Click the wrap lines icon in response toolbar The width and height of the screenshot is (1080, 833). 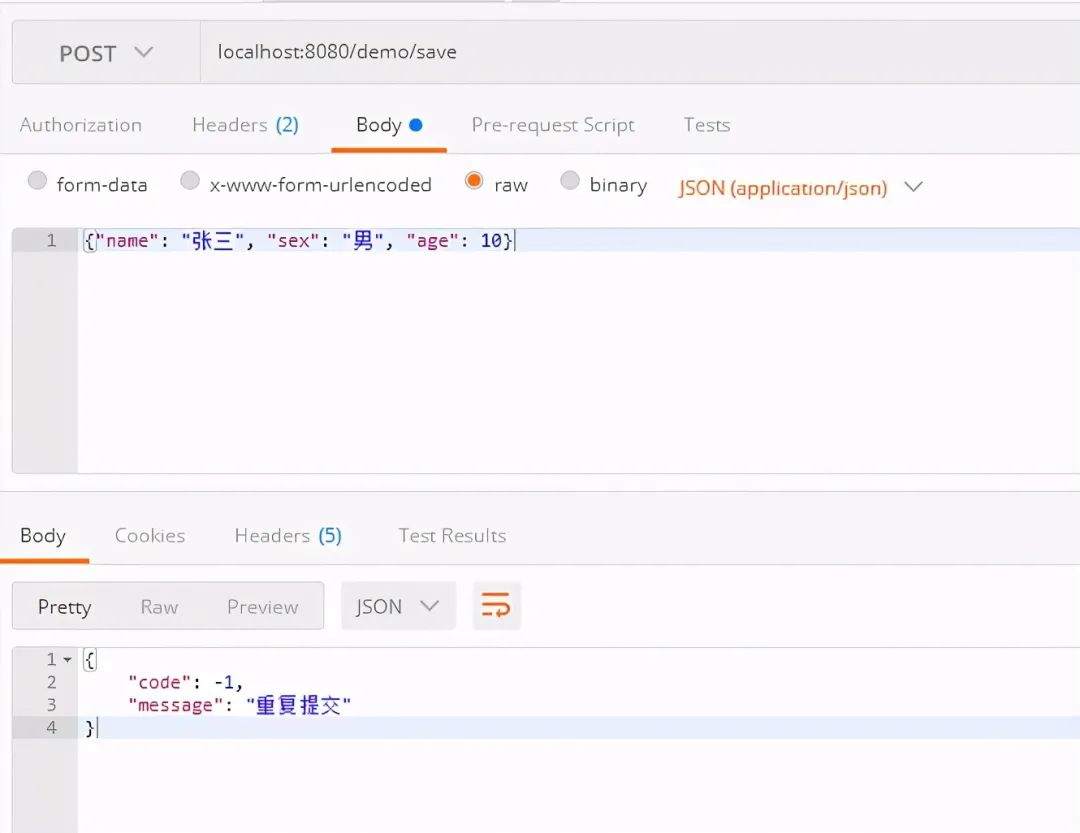[496, 606]
